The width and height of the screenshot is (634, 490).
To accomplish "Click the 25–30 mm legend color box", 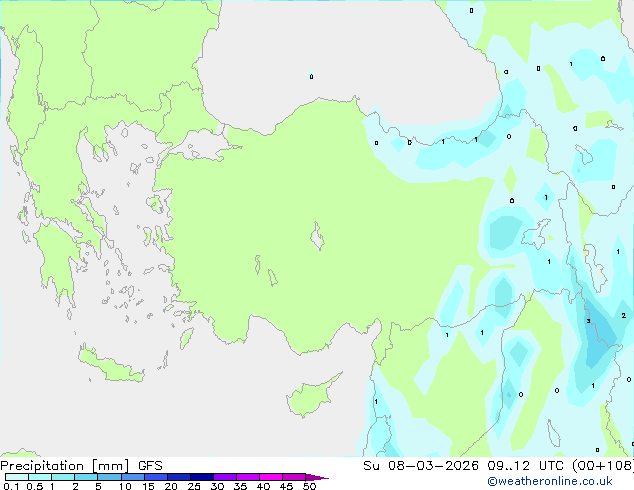I will click(201, 477).
